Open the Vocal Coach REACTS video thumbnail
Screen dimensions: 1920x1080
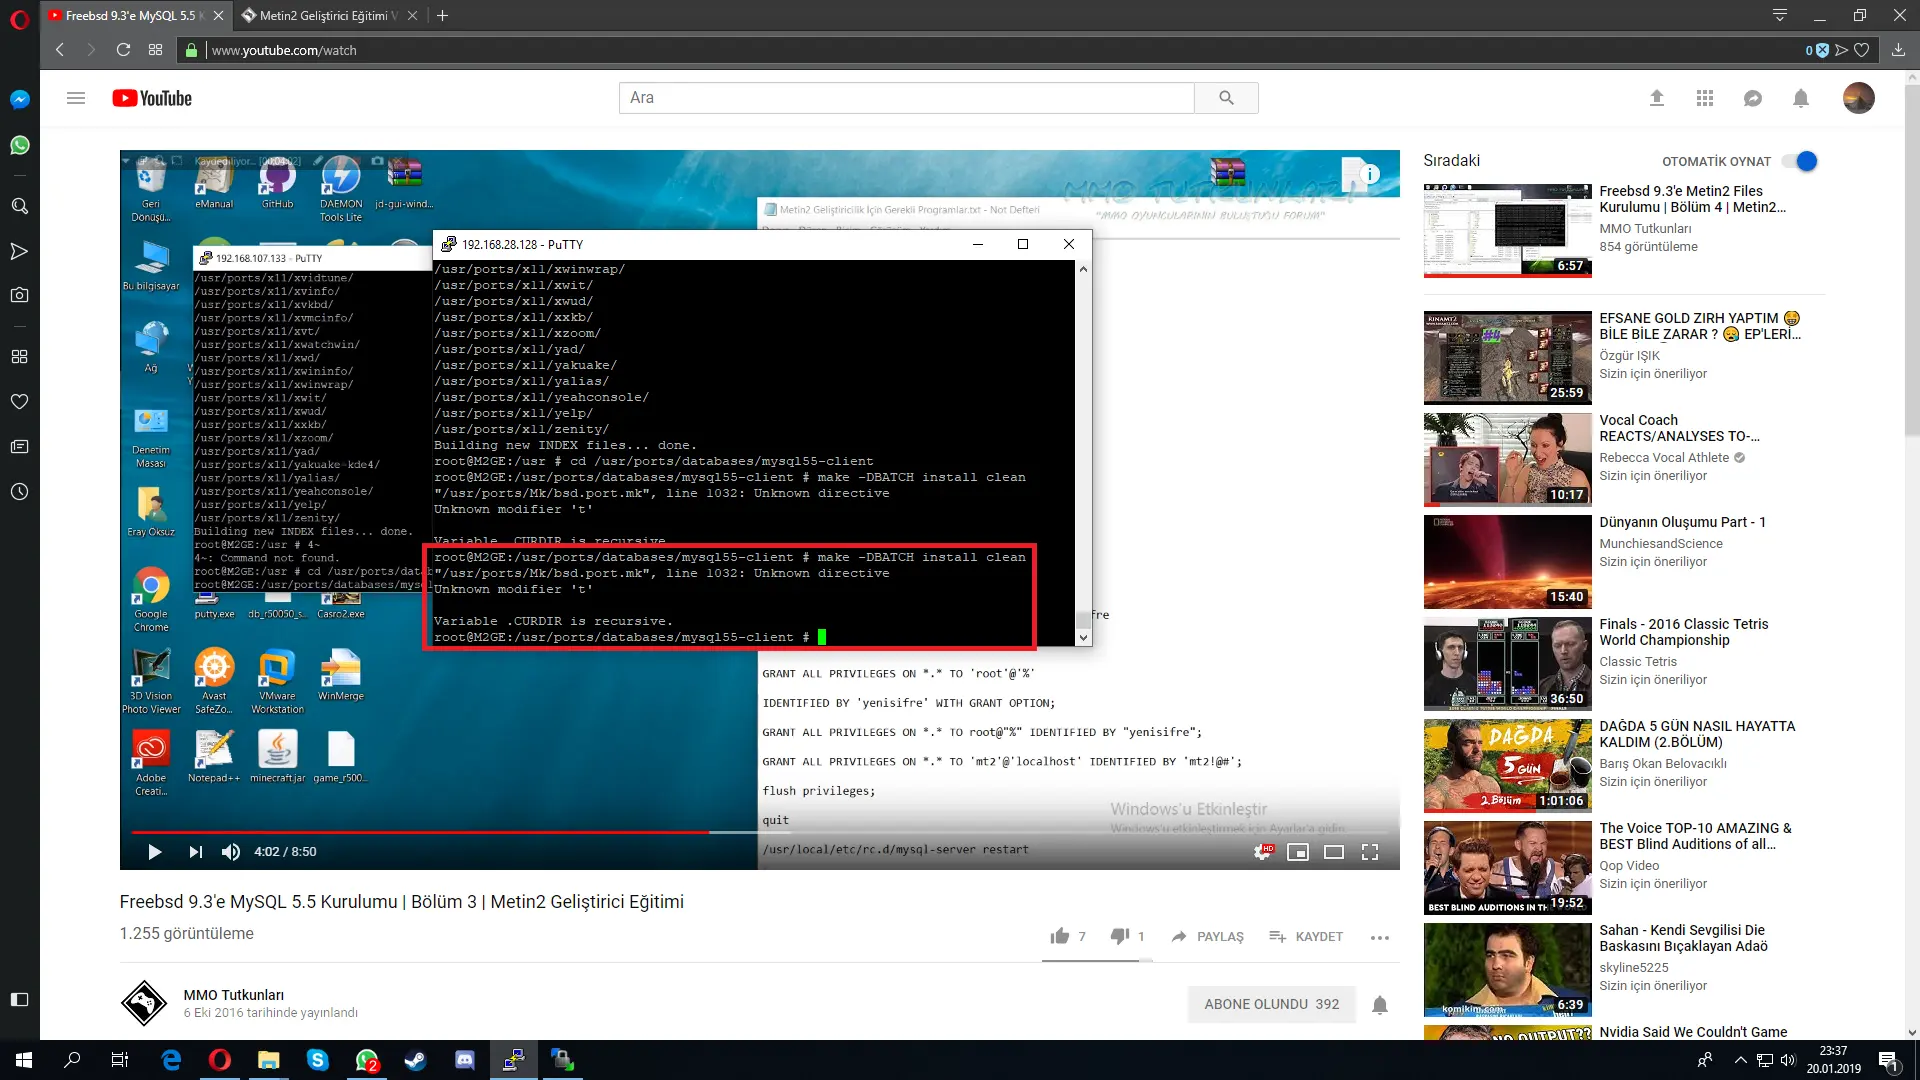[x=1507, y=459]
